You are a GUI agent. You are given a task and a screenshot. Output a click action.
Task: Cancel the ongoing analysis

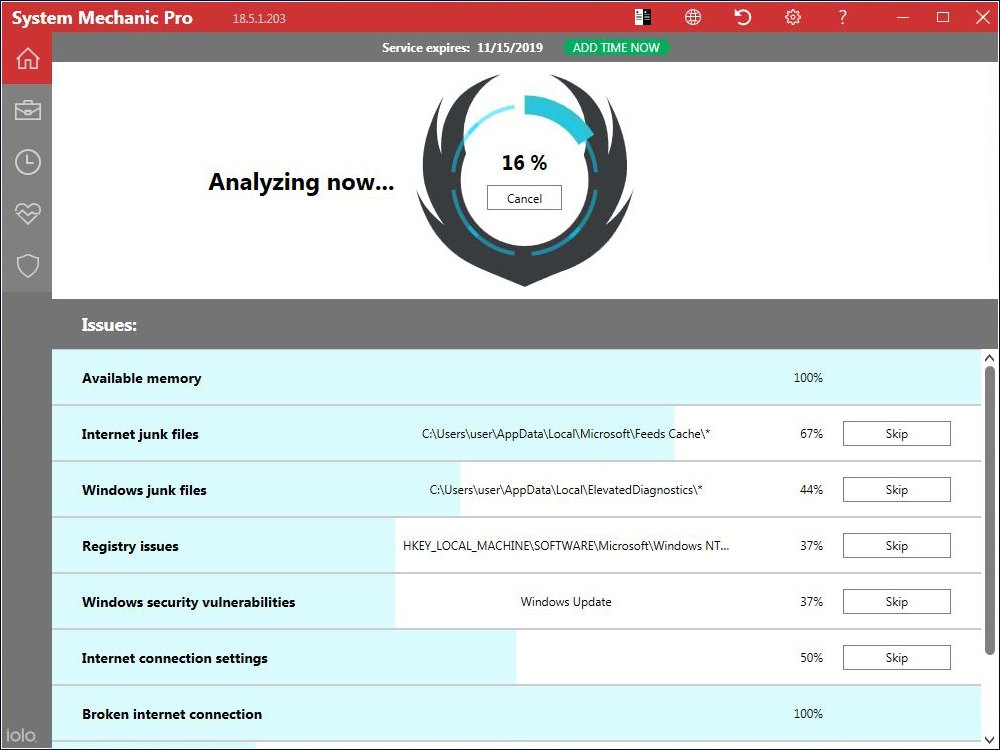[524, 198]
